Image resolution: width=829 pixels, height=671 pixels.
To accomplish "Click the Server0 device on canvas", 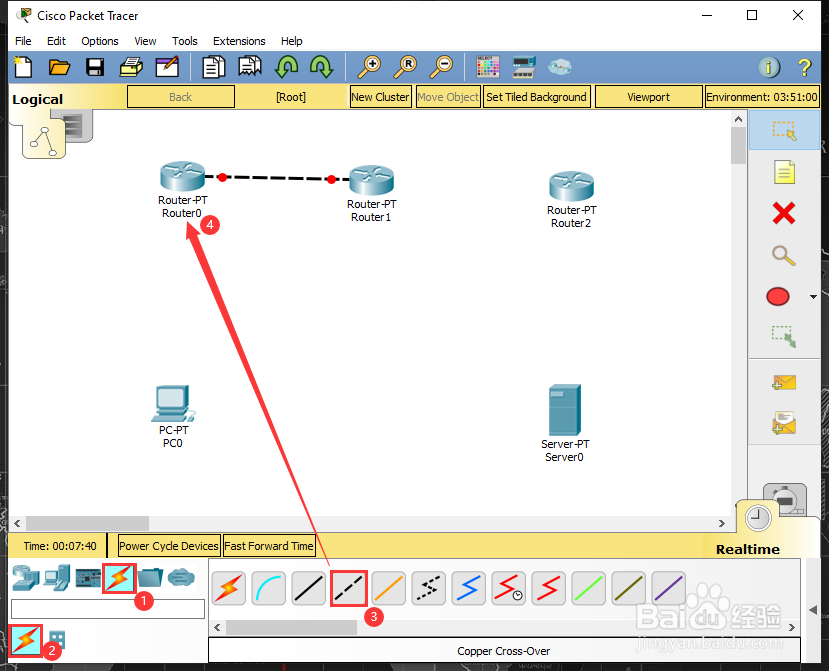I will pos(565,410).
